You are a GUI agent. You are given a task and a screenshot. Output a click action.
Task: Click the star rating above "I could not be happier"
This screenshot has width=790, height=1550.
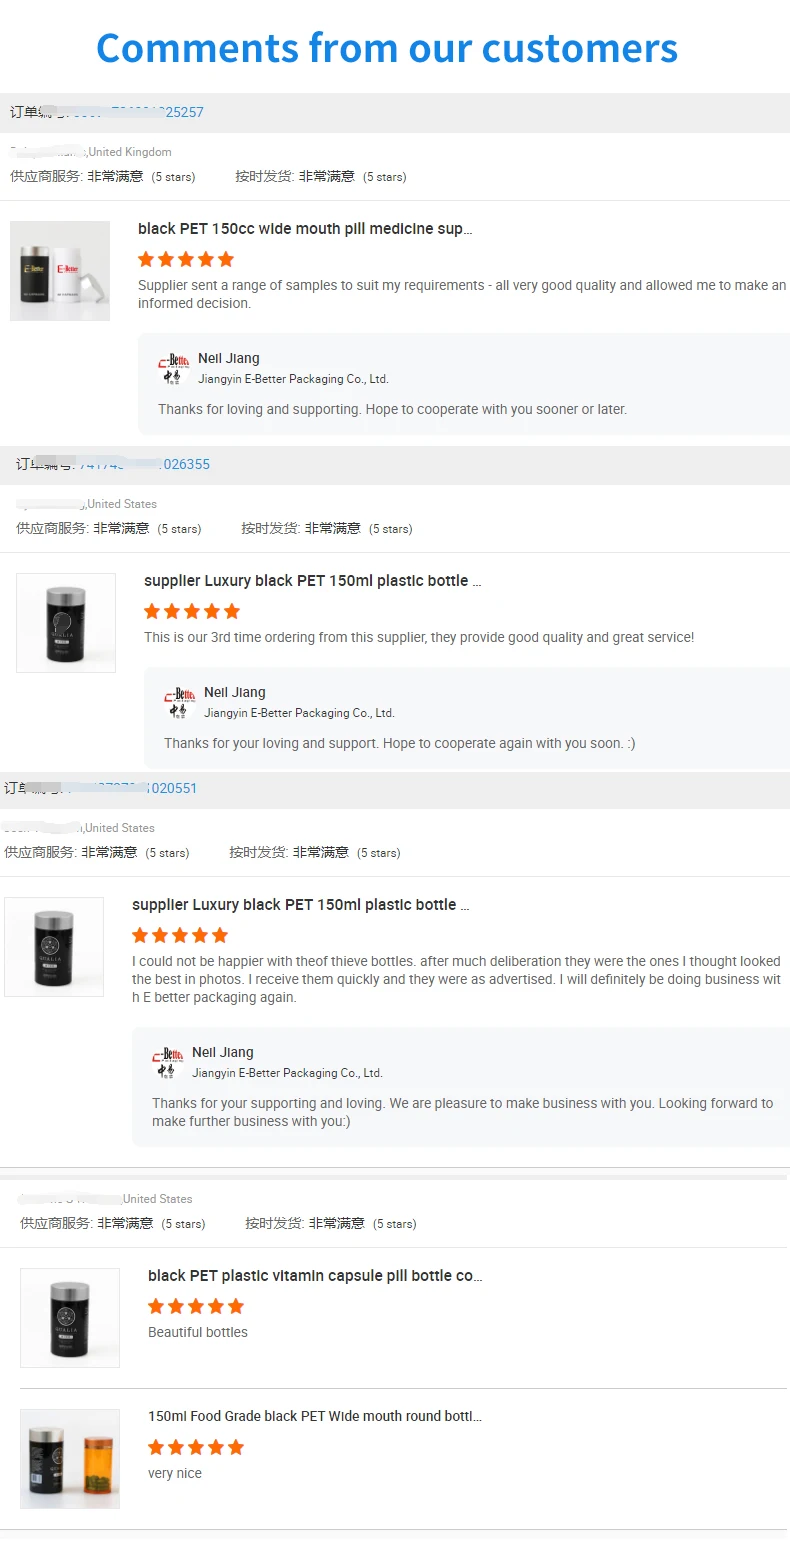click(x=180, y=936)
